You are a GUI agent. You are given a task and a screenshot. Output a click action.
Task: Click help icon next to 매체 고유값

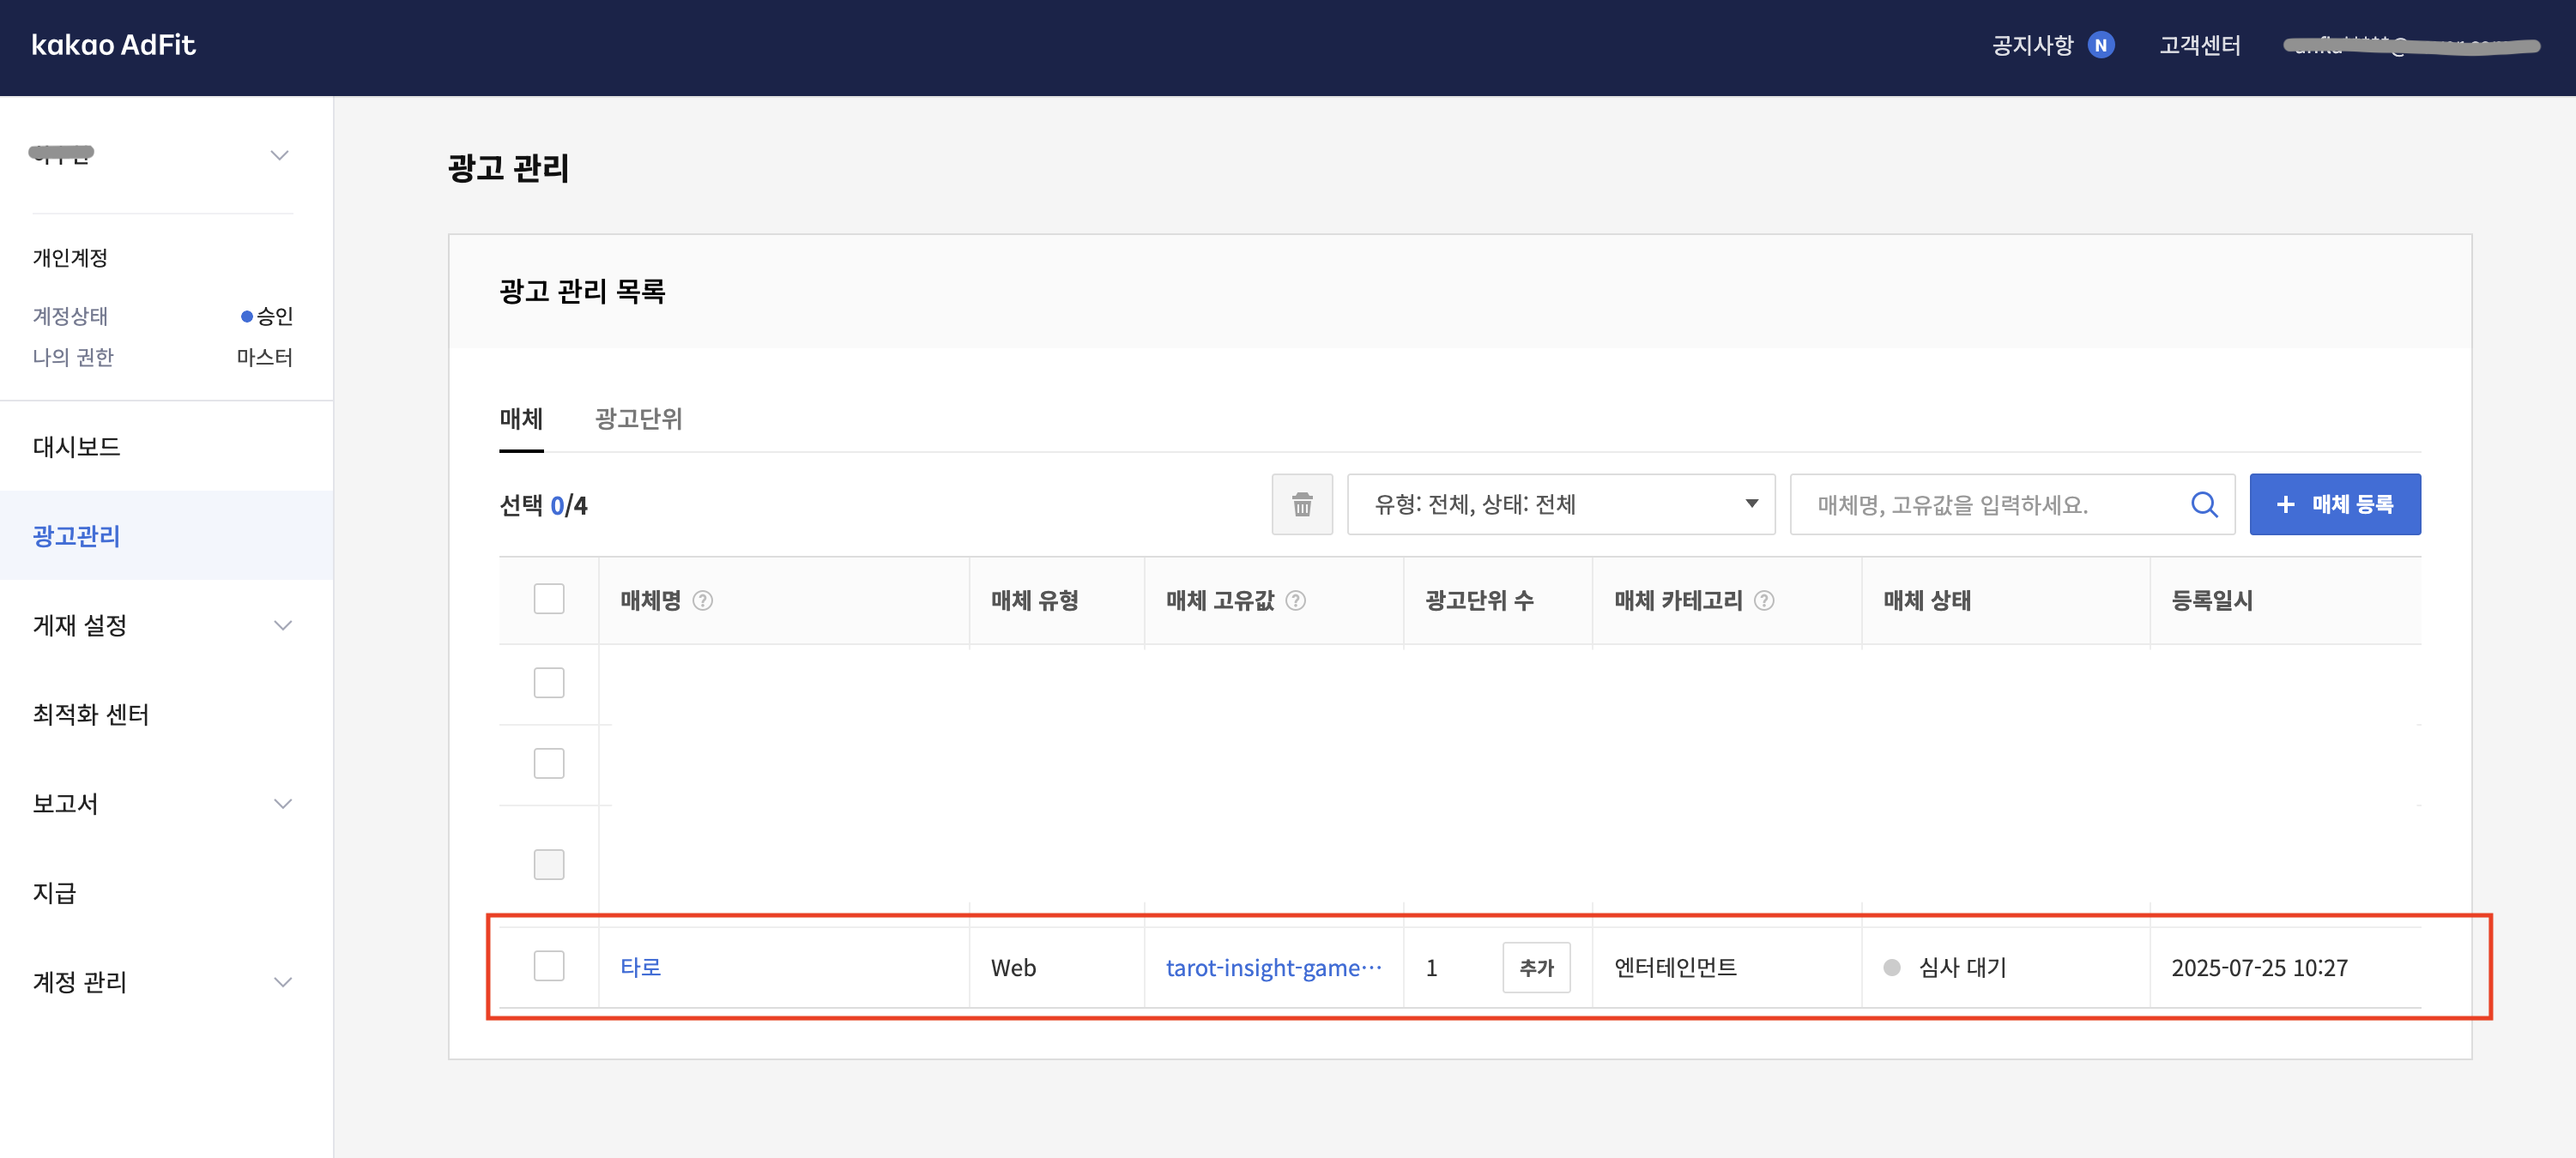tap(1295, 600)
